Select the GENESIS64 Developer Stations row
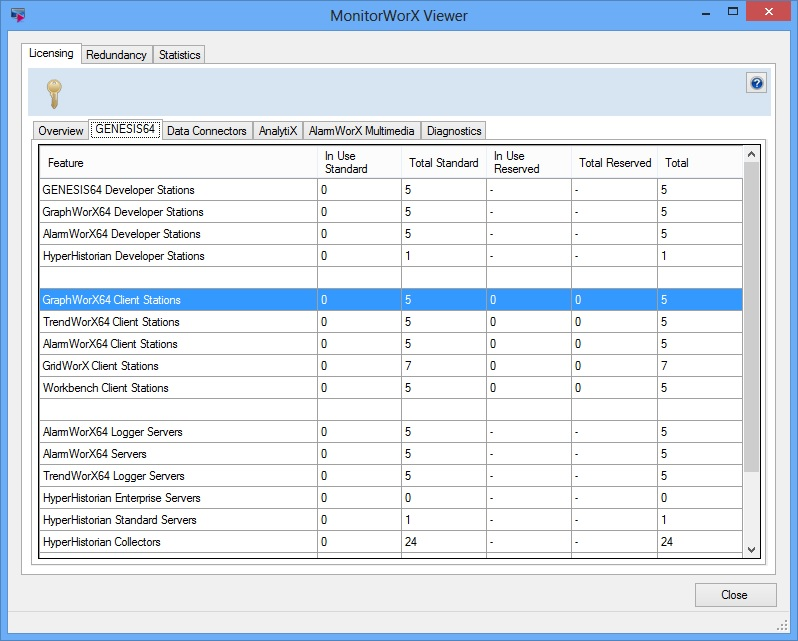798x641 pixels. pyautogui.click(x=118, y=190)
